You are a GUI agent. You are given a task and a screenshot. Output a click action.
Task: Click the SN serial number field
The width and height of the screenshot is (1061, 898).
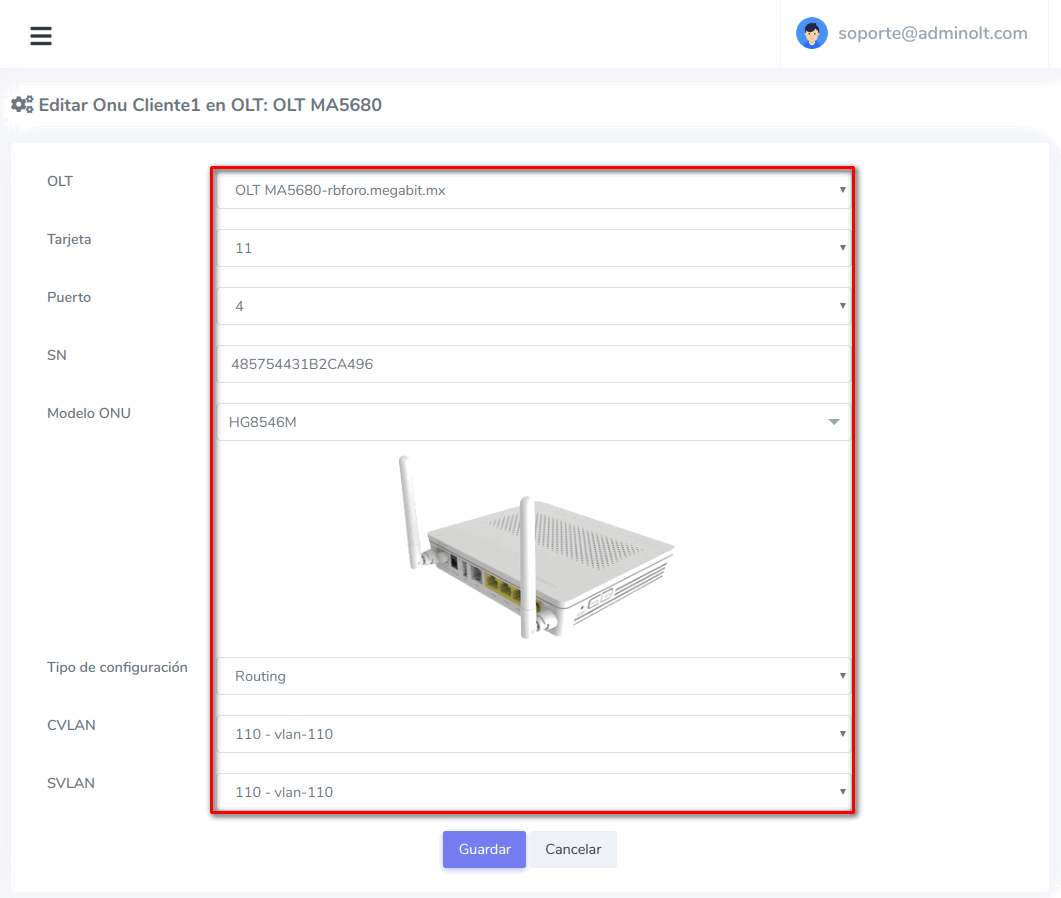click(533, 364)
